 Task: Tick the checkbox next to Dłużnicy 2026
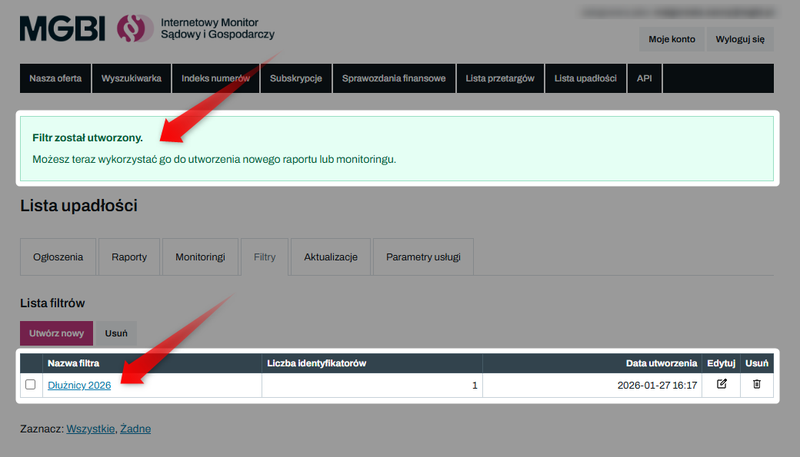[x=30, y=385]
